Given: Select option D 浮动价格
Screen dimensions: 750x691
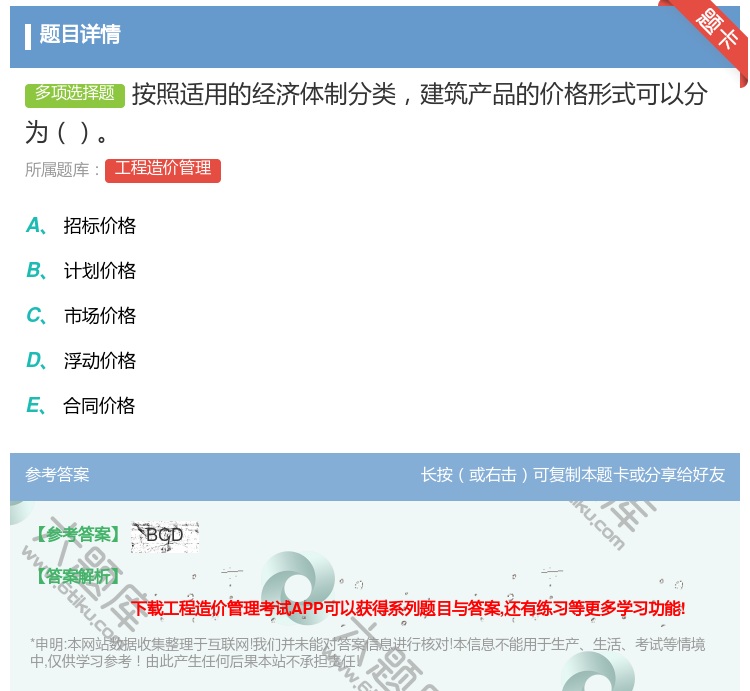Looking at the screenshot, I should 80,361.
